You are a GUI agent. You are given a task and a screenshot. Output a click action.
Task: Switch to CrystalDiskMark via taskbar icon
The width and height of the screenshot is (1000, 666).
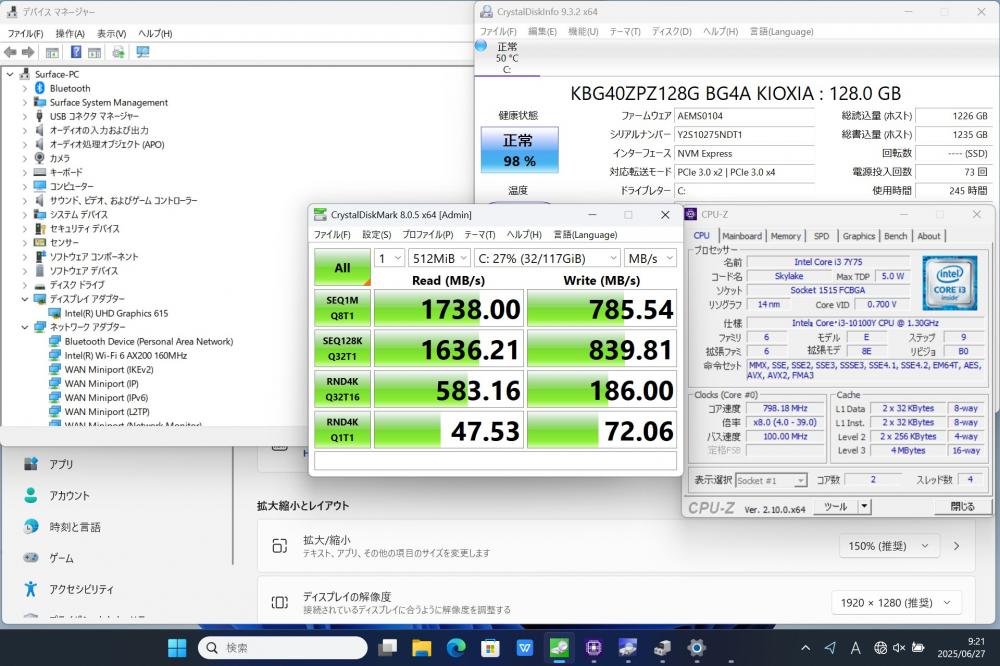[x=559, y=648]
